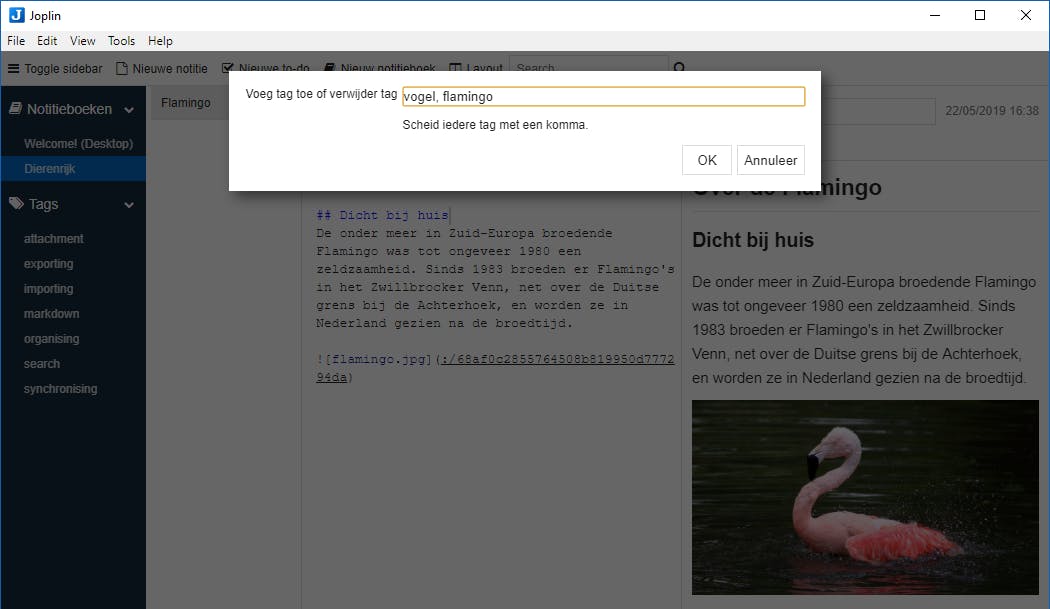Collapse the Tags section chevron
The height and width of the screenshot is (609, 1050).
[x=129, y=205]
